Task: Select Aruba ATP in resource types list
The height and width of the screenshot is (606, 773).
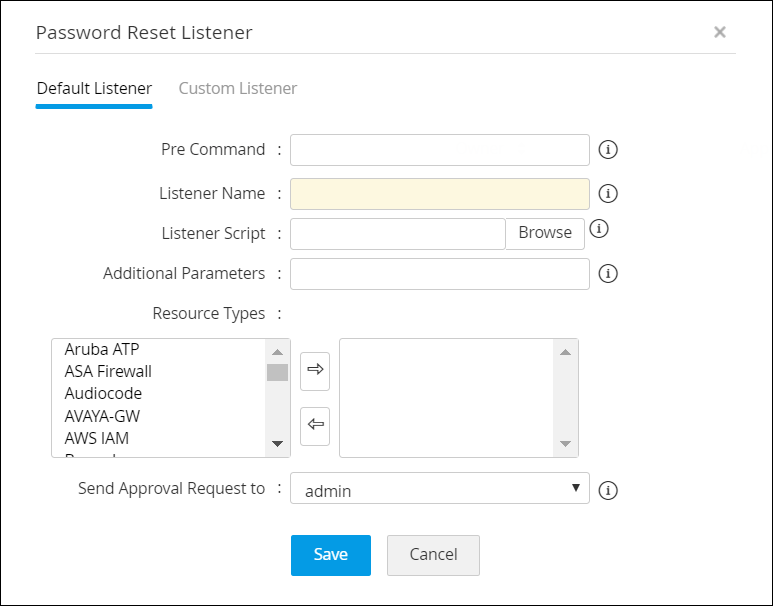Action: (102, 349)
